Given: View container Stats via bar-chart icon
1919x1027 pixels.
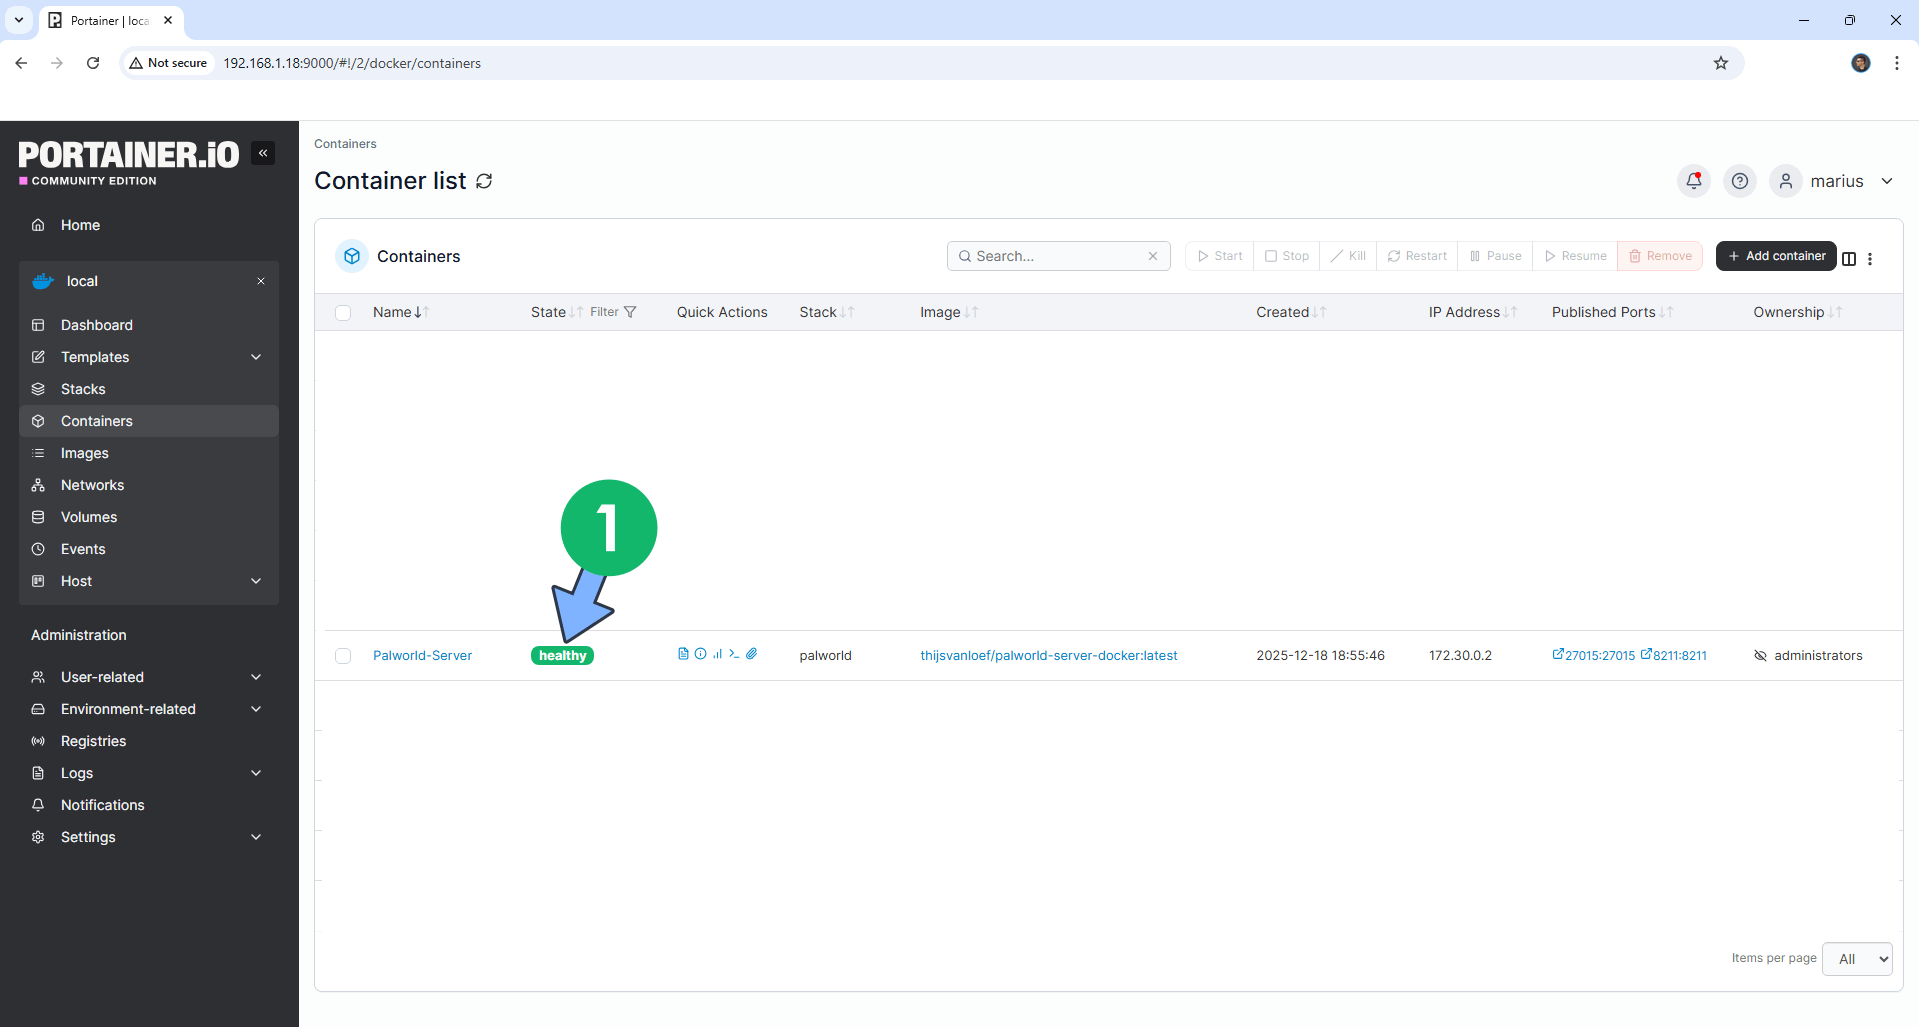Looking at the screenshot, I should pyautogui.click(x=717, y=654).
